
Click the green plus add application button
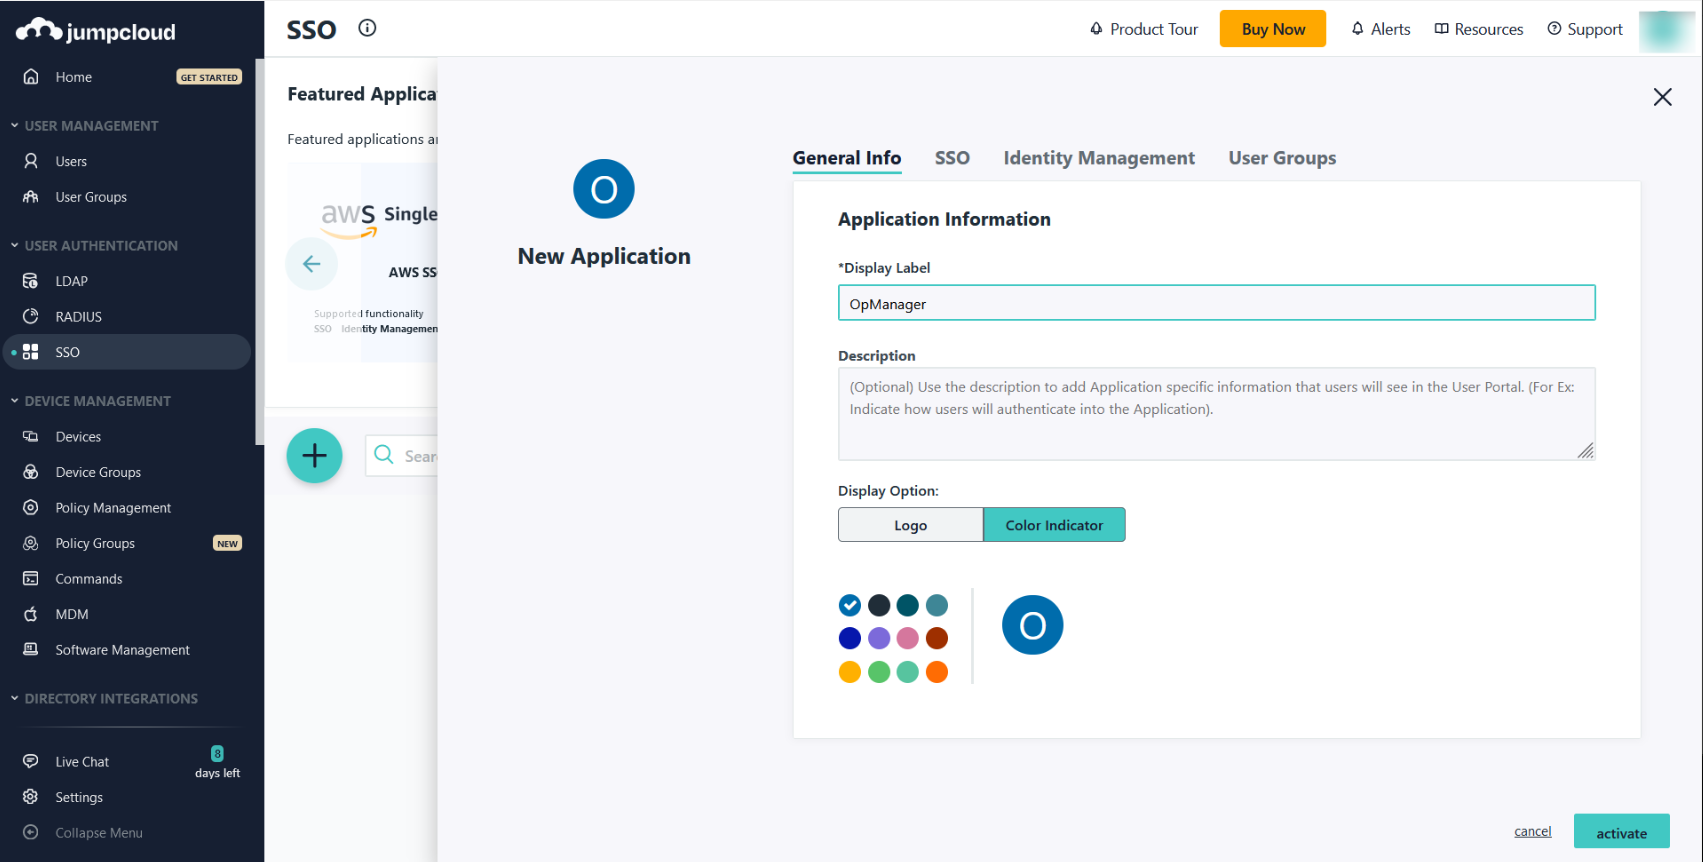314,456
